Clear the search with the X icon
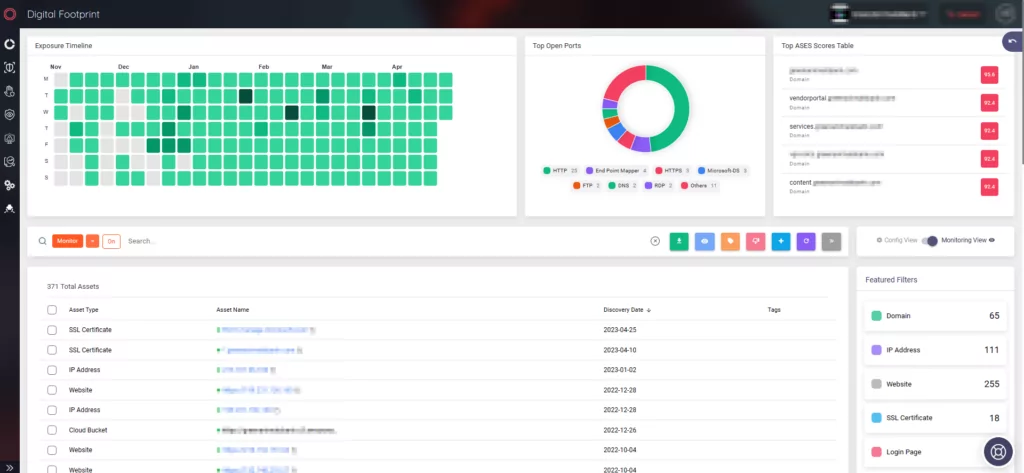1024x473 pixels. [655, 241]
